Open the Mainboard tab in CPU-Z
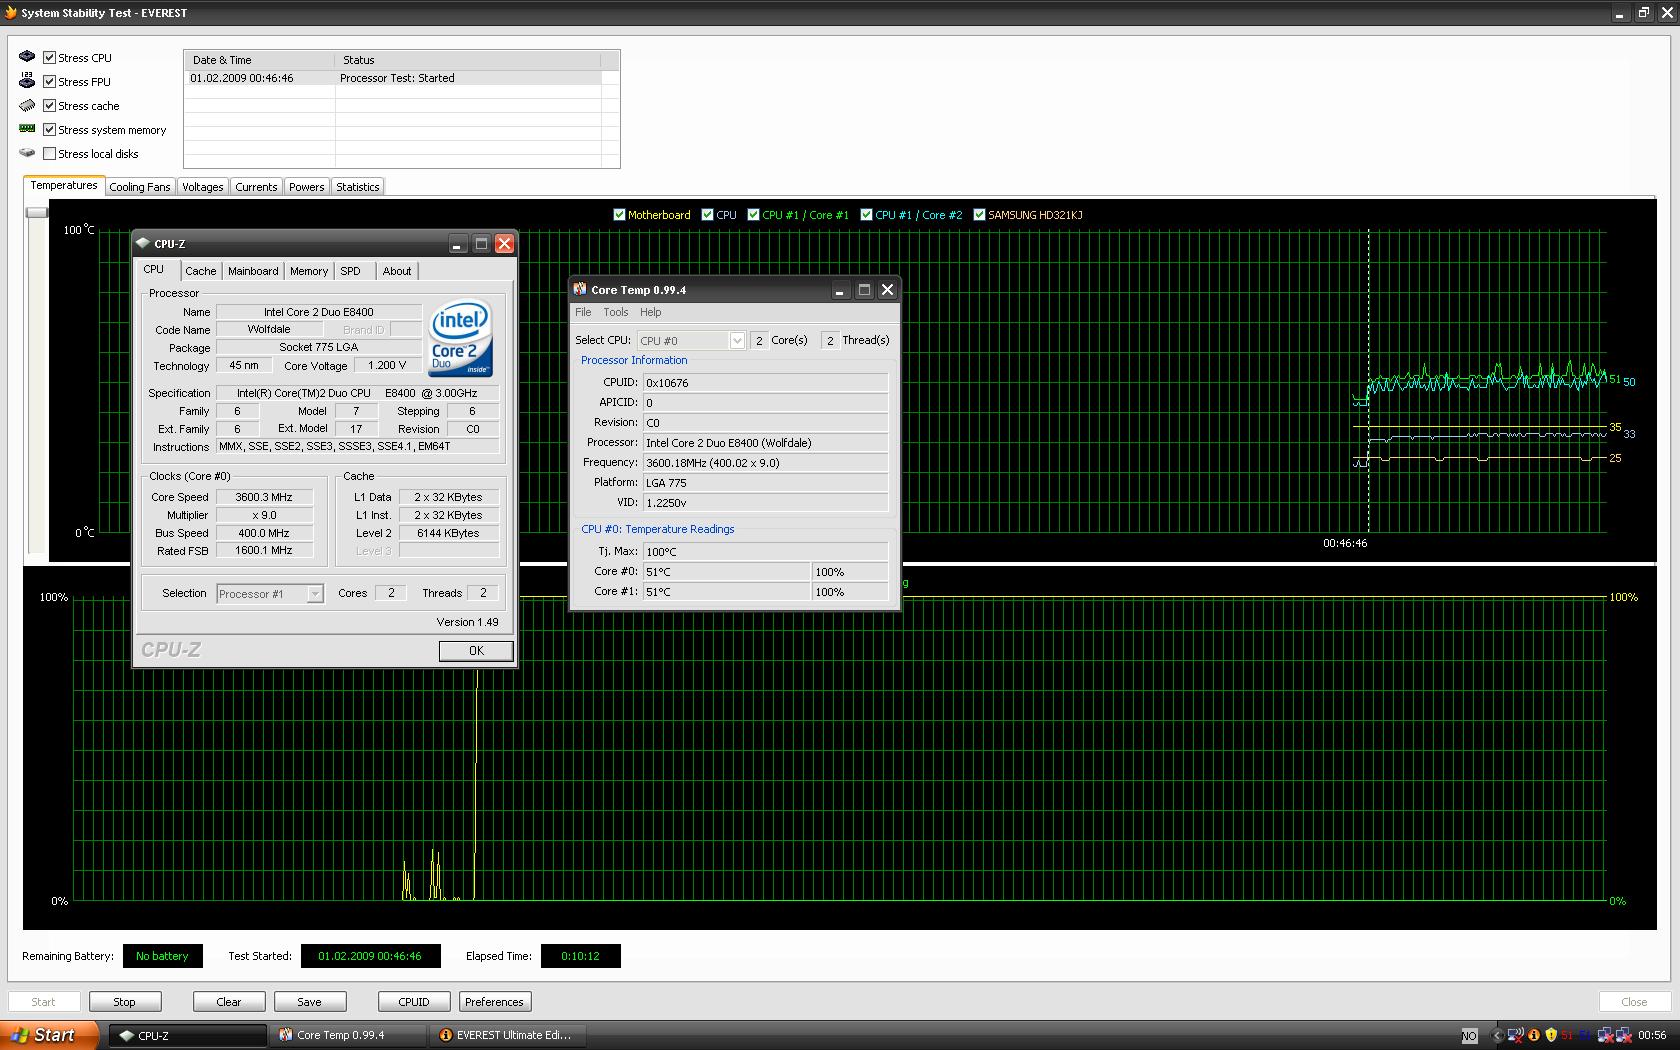This screenshot has height=1050, width=1680. click(253, 271)
